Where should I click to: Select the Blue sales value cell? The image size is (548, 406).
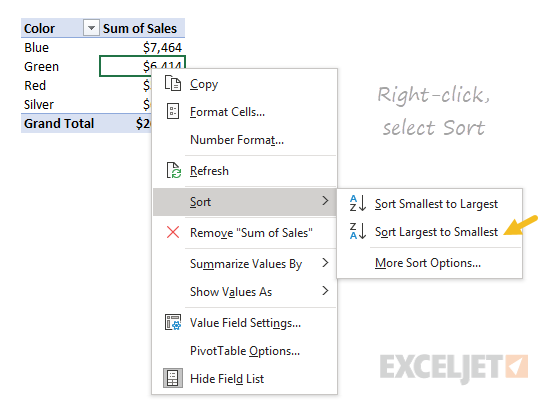[x=143, y=48]
